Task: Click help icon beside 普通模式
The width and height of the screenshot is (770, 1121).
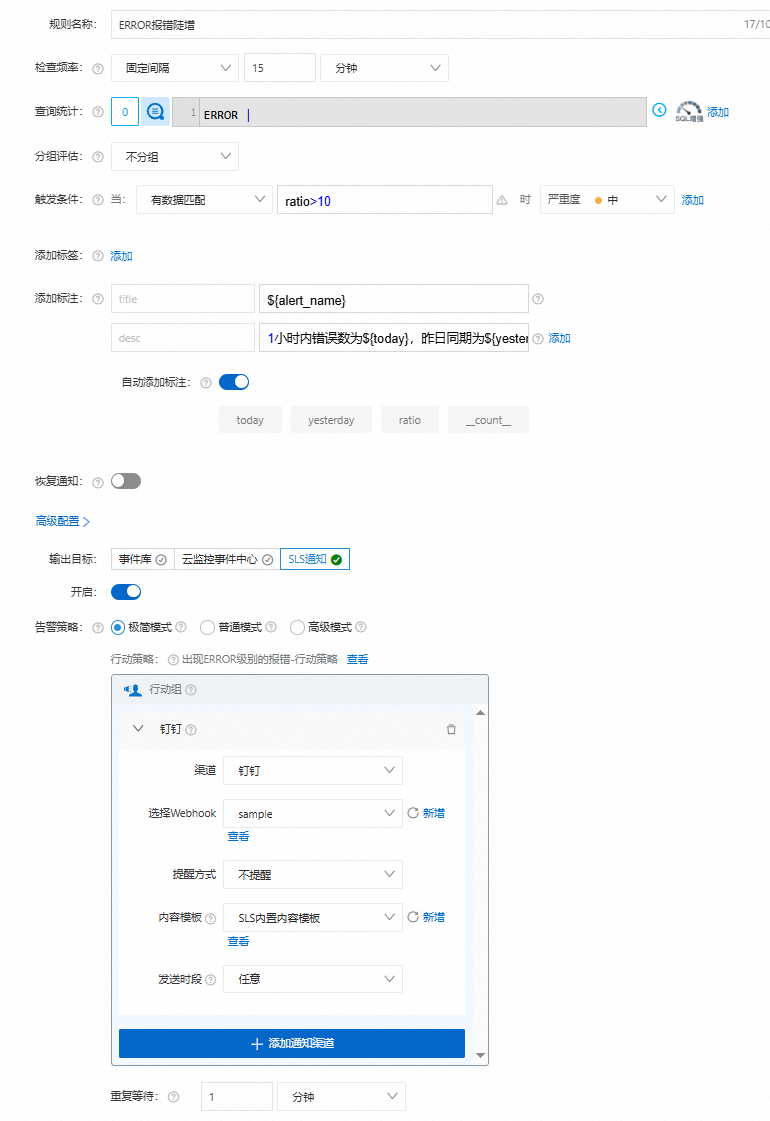Action: point(270,627)
